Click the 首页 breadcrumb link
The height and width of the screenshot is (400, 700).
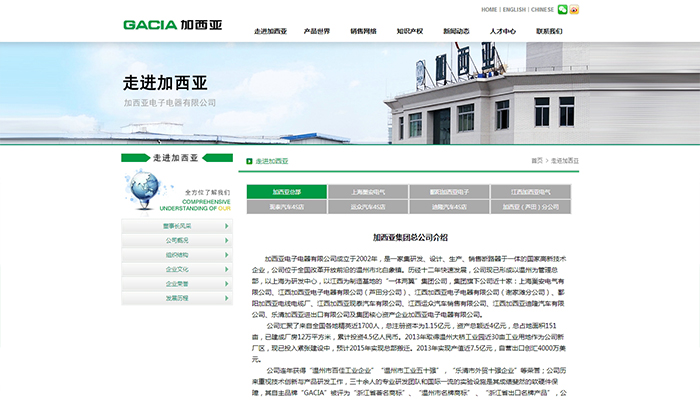[537, 161]
